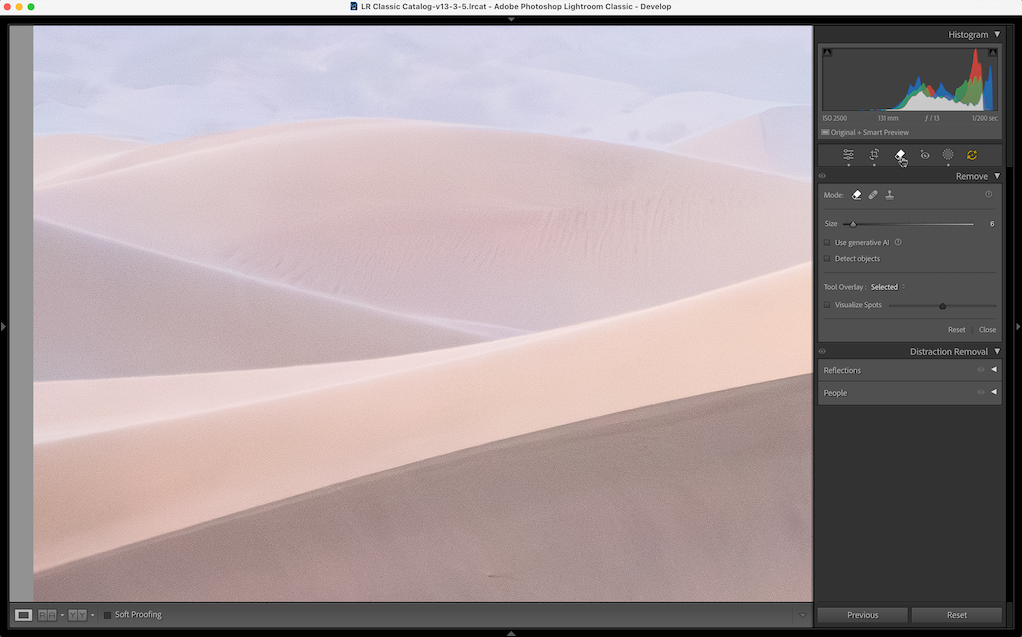The width and height of the screenshot is (1022, 637).
Task: Select the Crop Overlay tool
Action: (874, 155)
